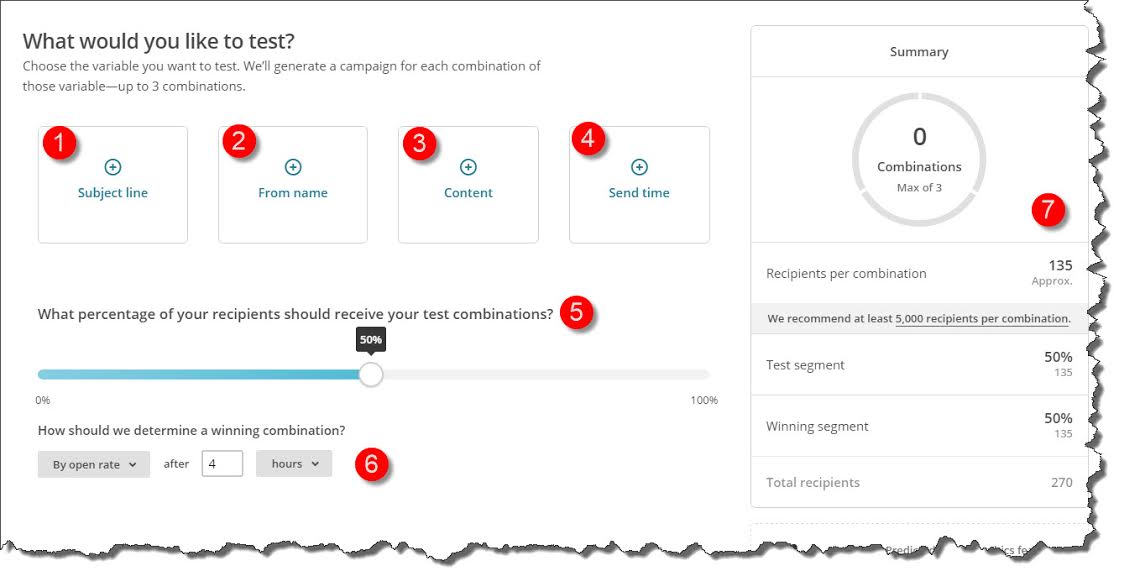Screen dimensions: 1124x576
Task: Click the red number 1 marker
Action: pos(59,143)
